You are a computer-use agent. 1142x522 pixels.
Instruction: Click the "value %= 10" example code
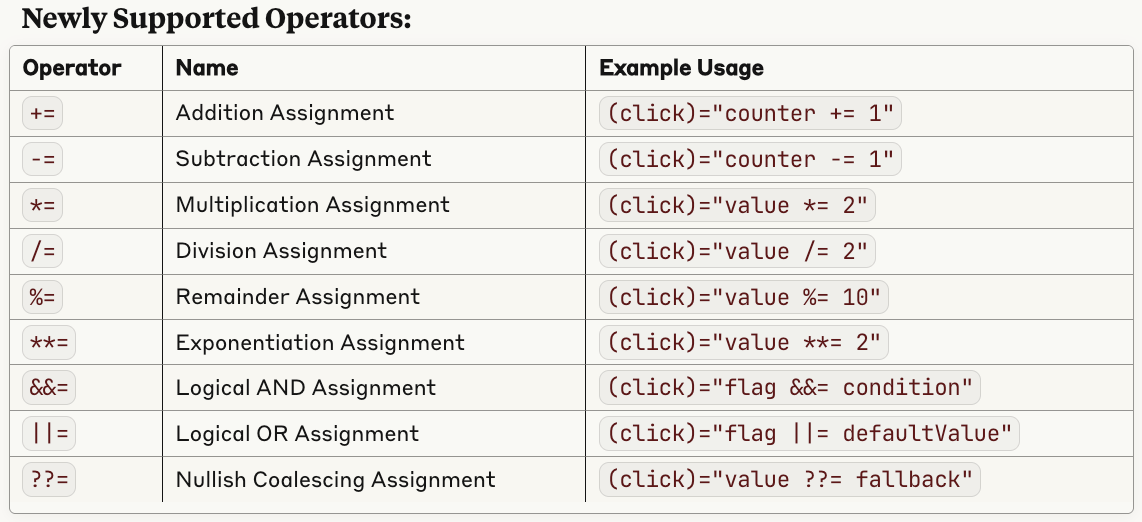[744, 297]
